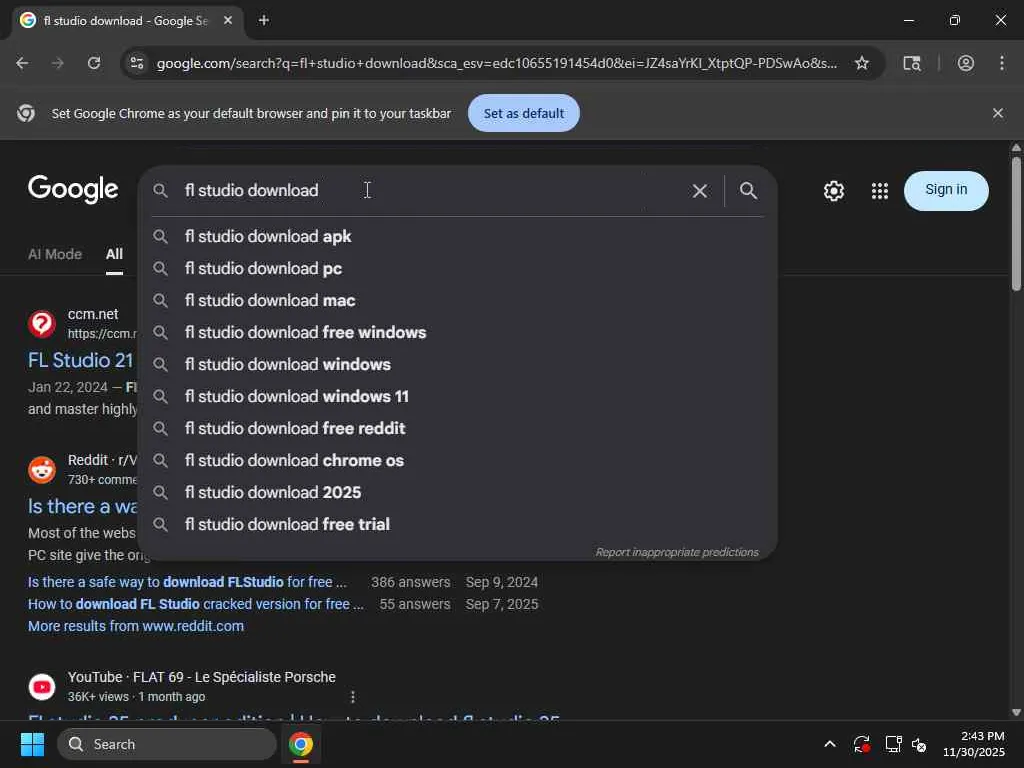The width and height of the screenshot is (1024, 768).
Task: Select suggestion fl studio download pc
Action: coord(457,268)
